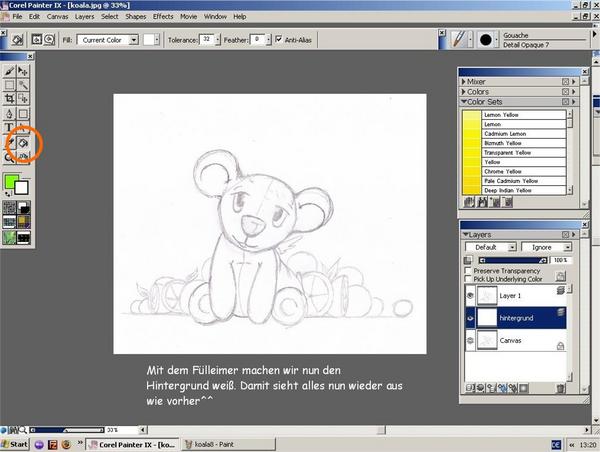Select the Pen tool
The width and height of the screenshot is (600, 452).
pyautogui.click(x=9, y=113)
